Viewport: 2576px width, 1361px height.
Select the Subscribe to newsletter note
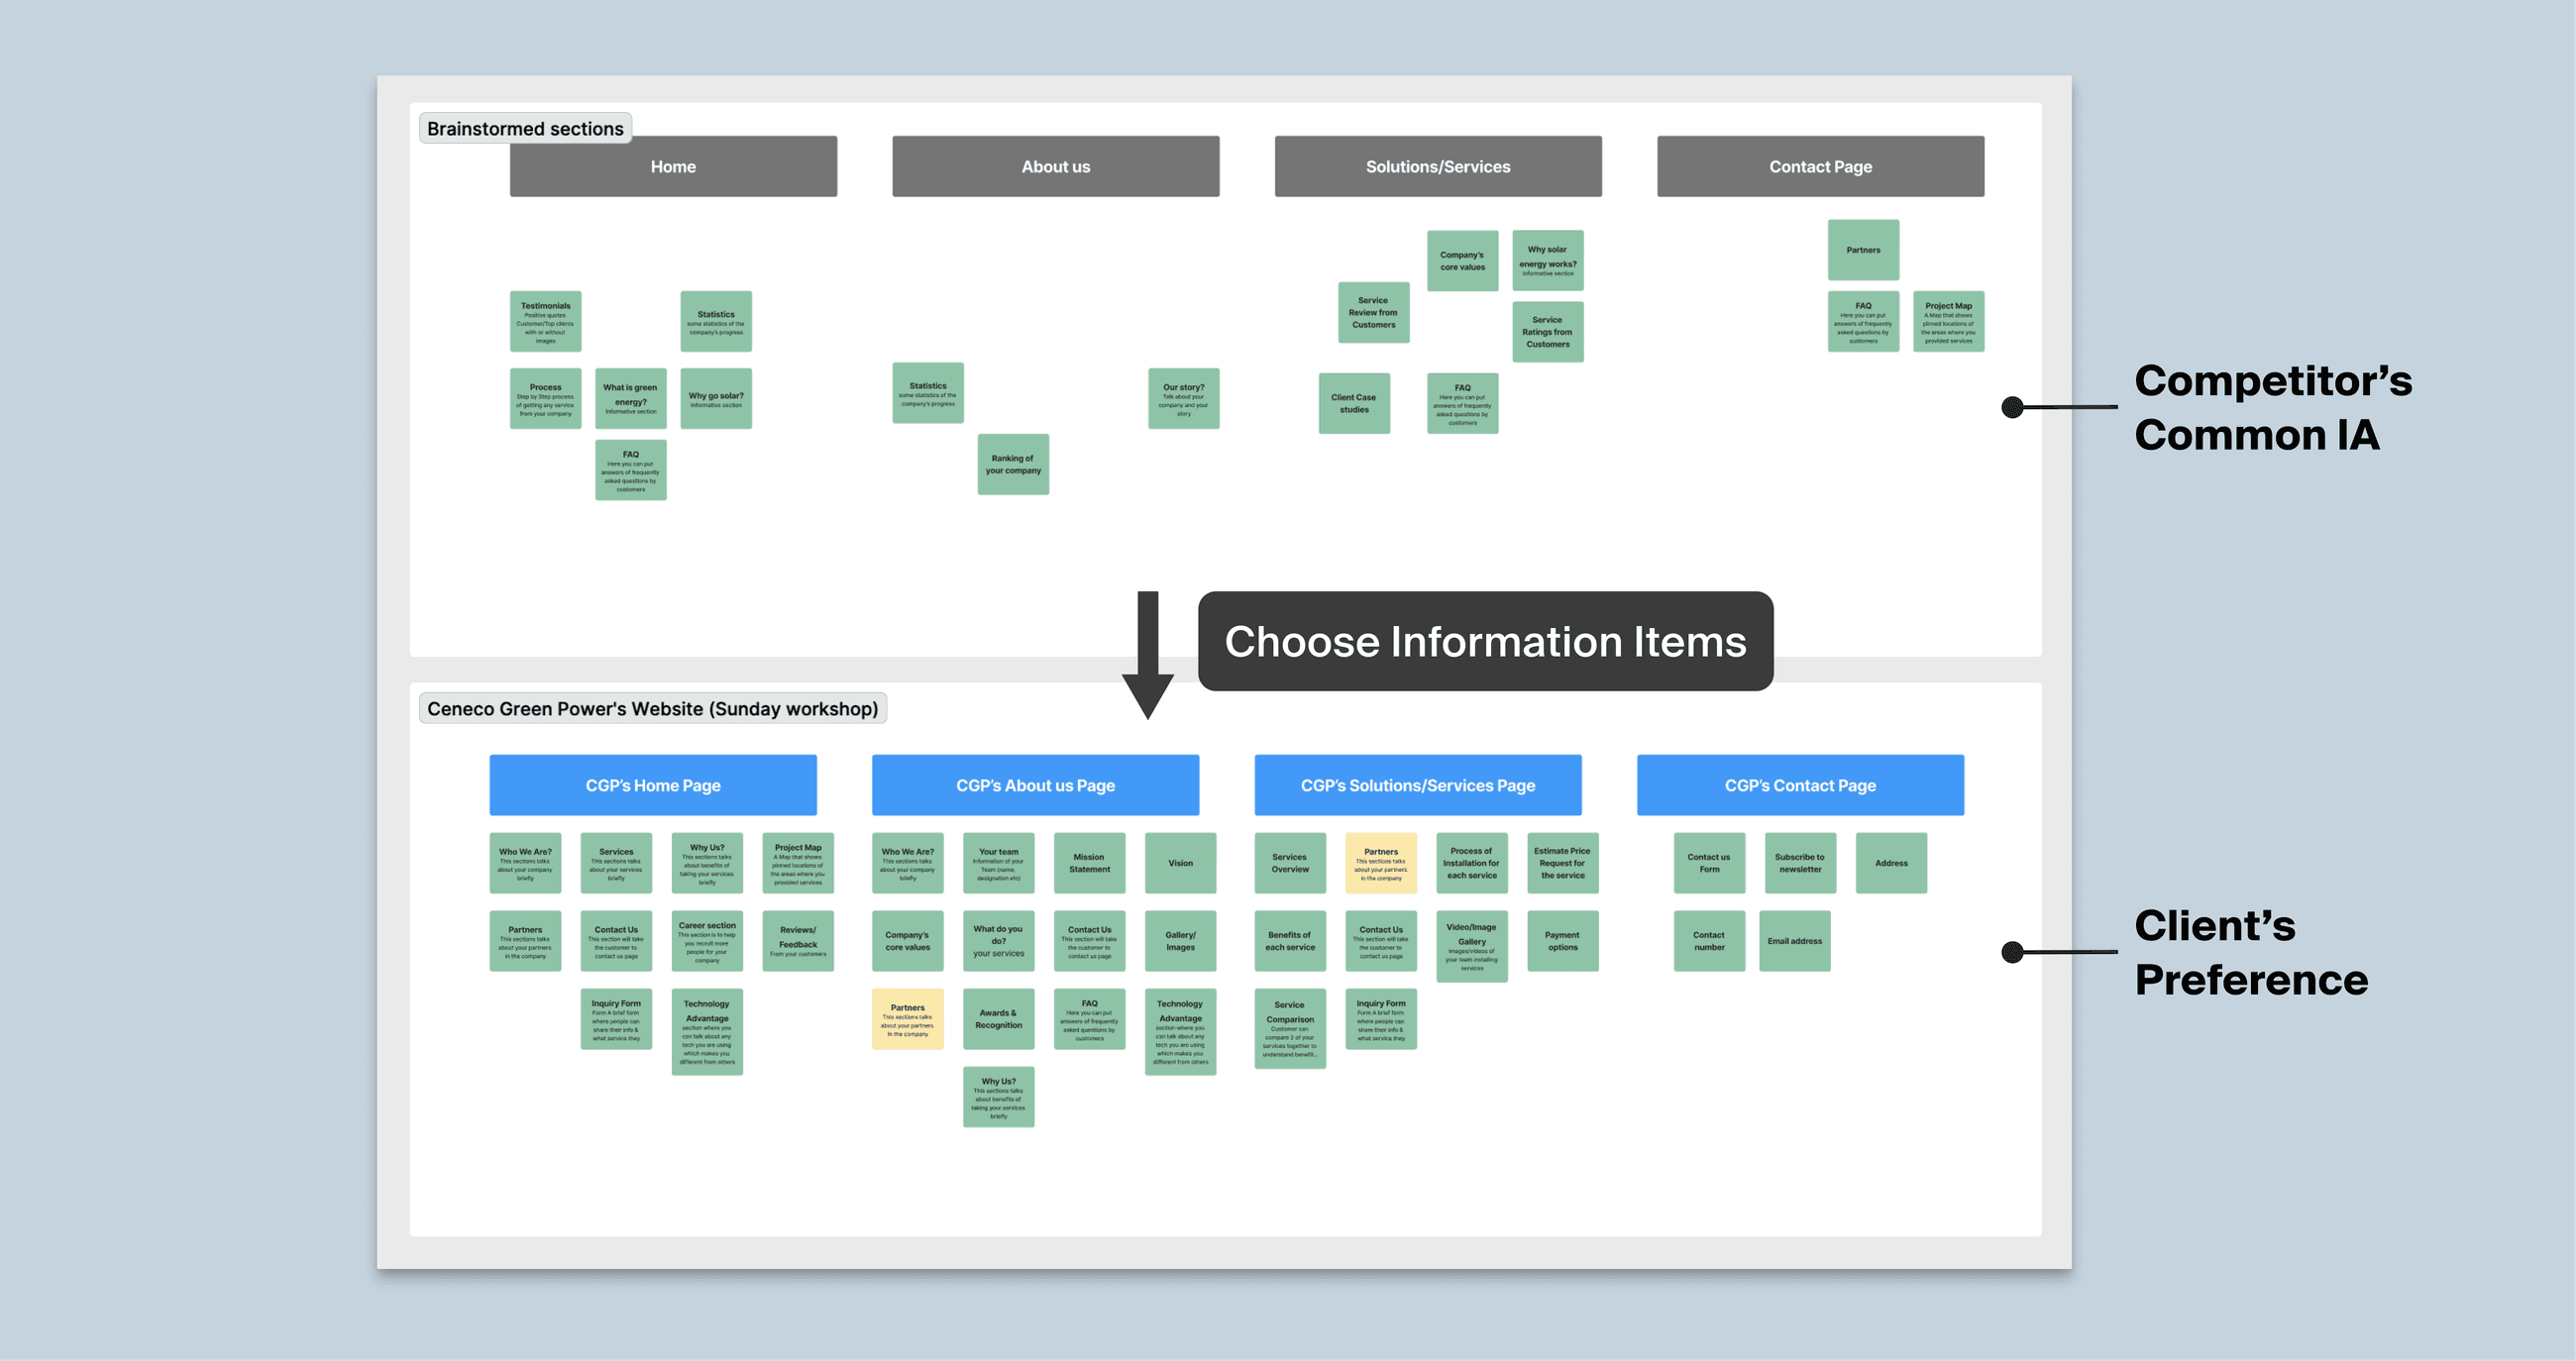pos(1800,863)
